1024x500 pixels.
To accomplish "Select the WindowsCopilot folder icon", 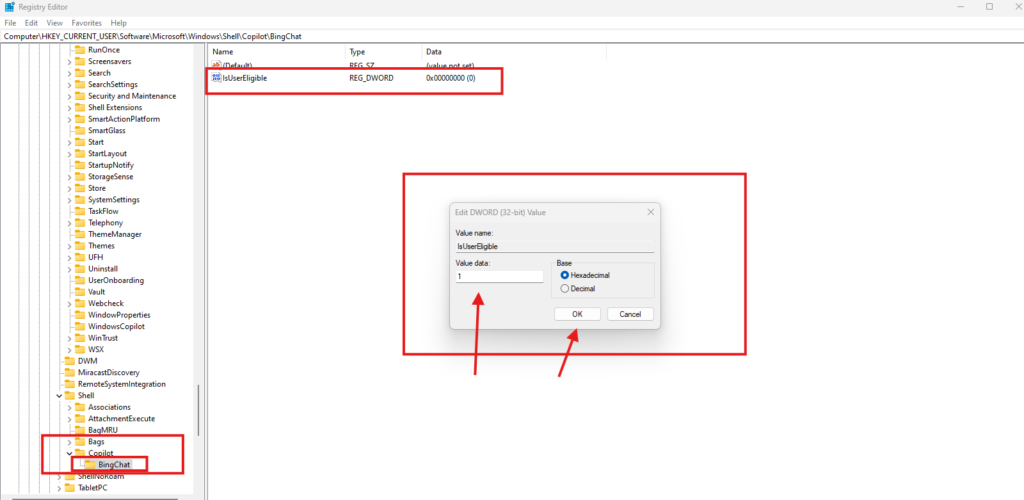I will 80,326.
